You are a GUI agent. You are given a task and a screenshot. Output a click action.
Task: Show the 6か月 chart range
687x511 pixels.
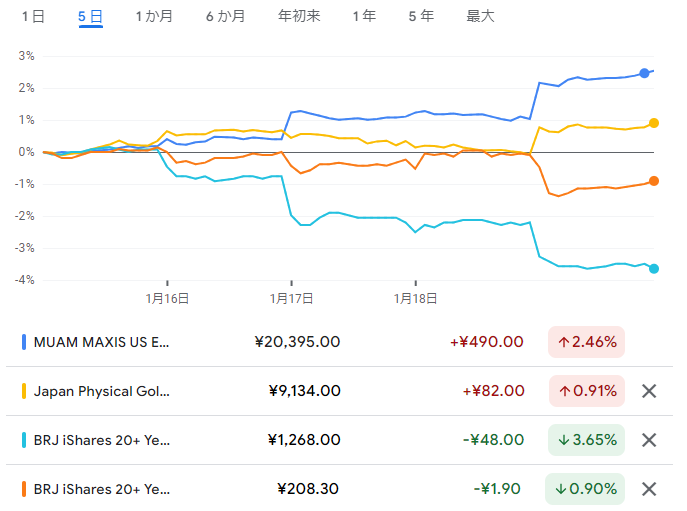(x=225, y=16)
